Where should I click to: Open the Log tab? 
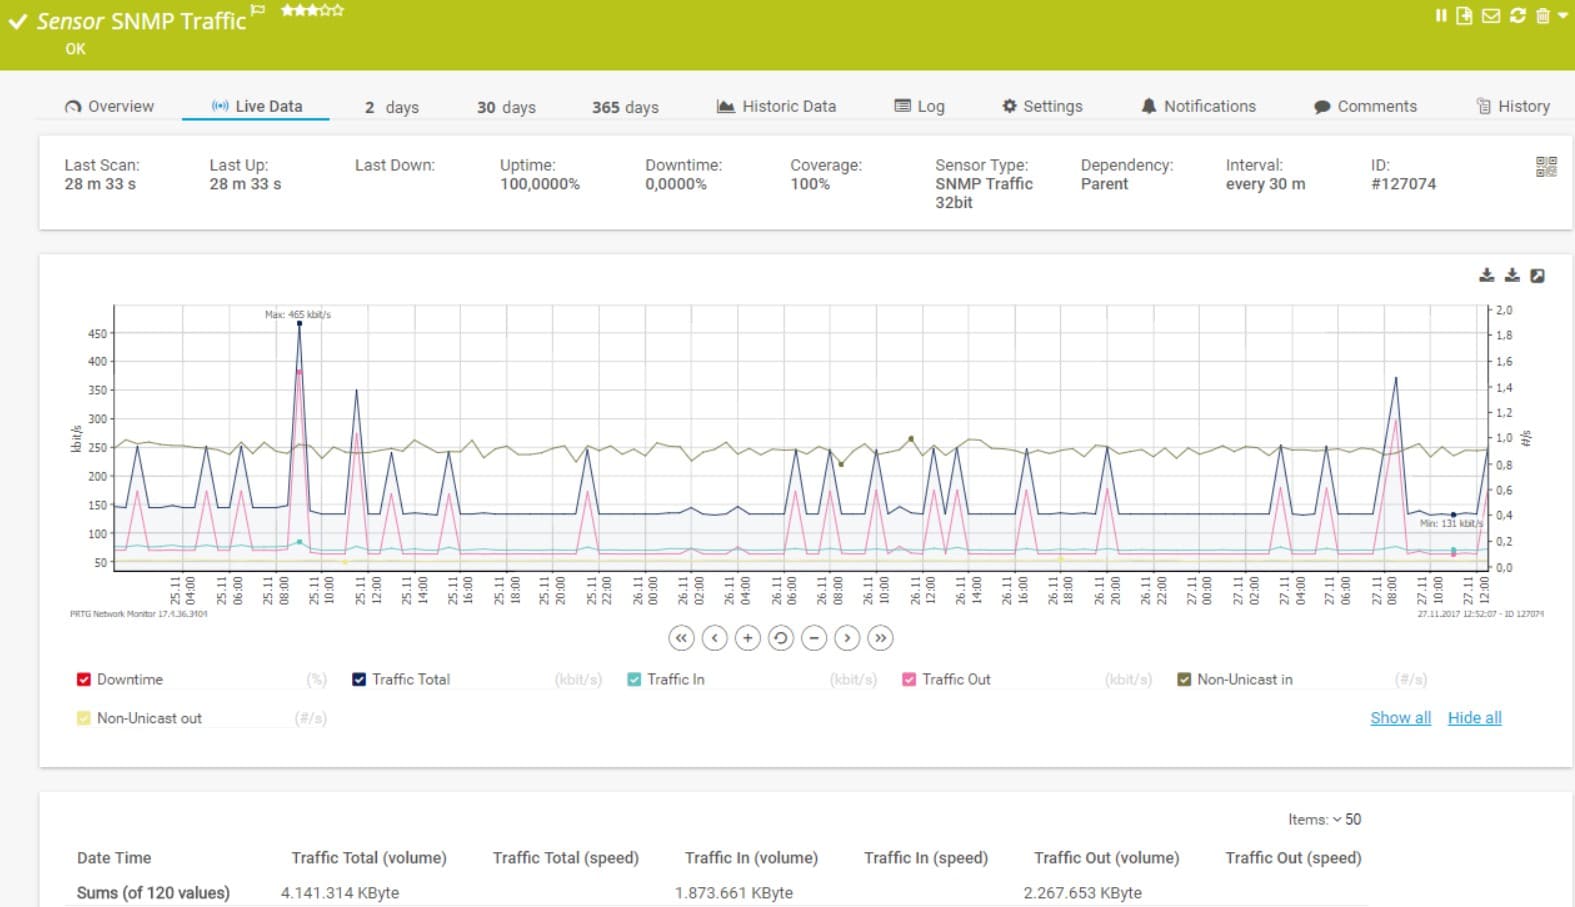[x=919, y=106]
